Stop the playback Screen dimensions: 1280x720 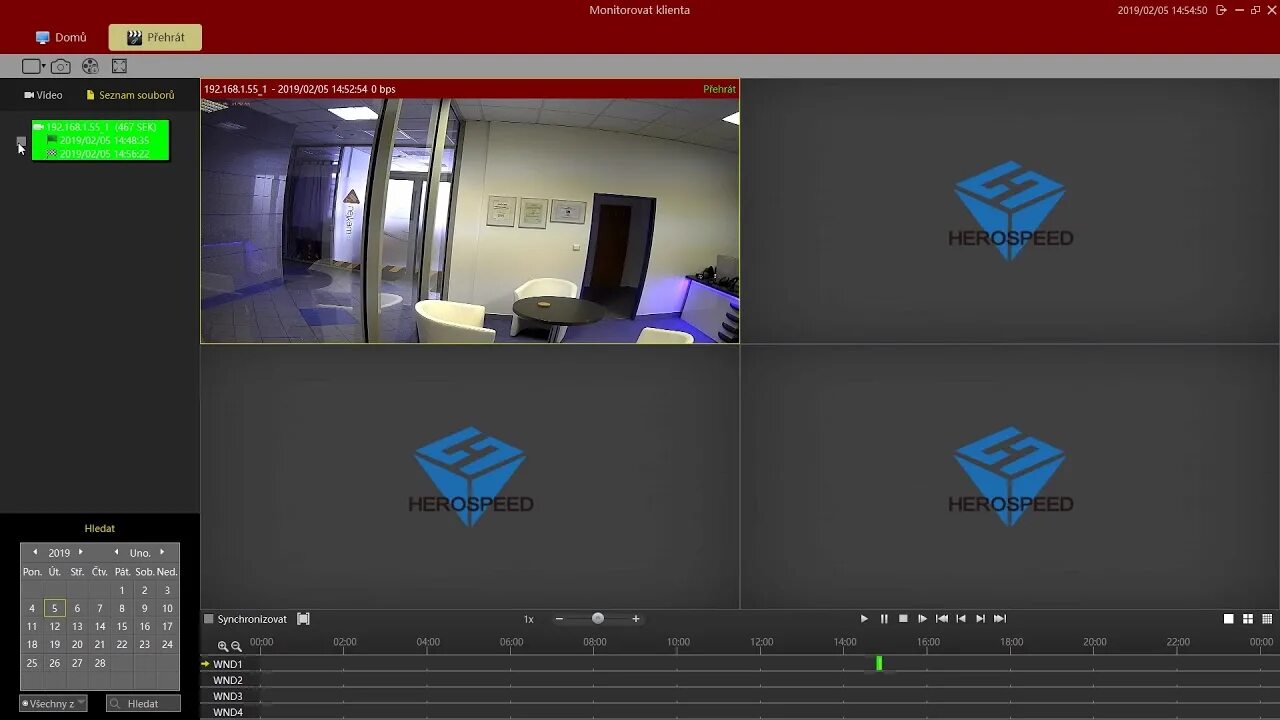[x=903, y=619]
